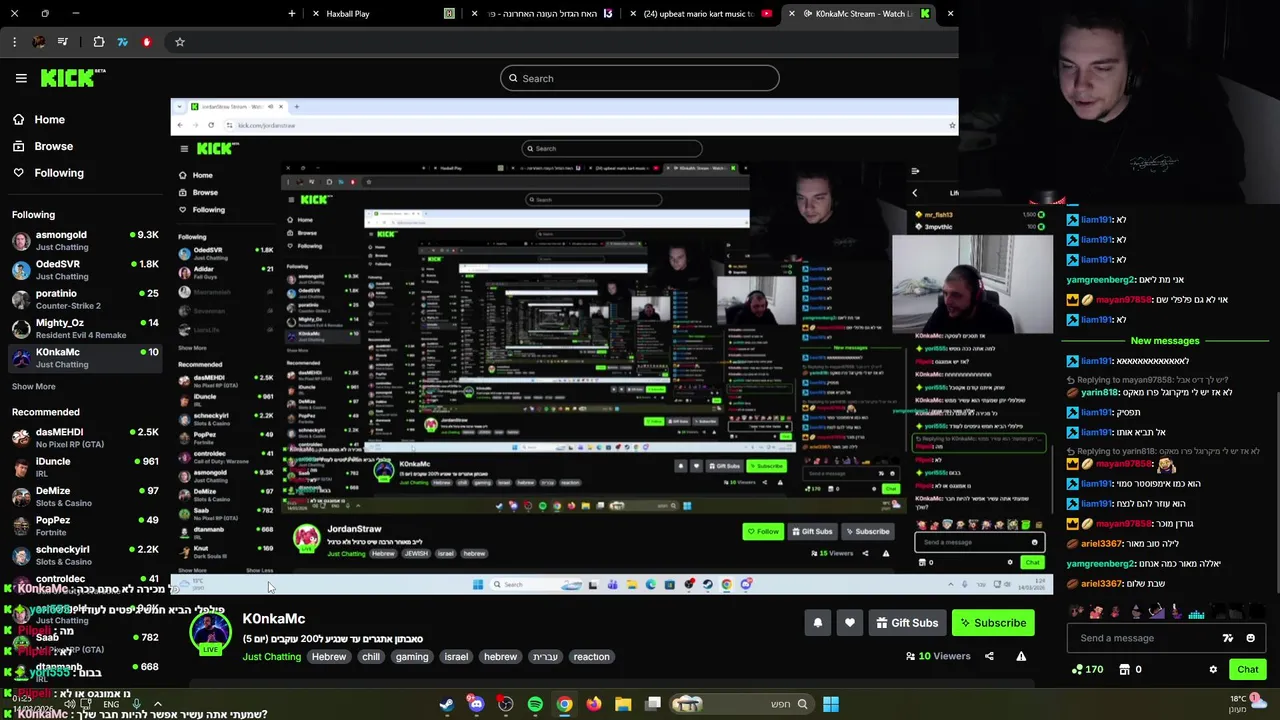Image resolution: width=1280 pixels, height=720 pixels.
Task: Select the Hebrew tag
Action: coord(328,657)
